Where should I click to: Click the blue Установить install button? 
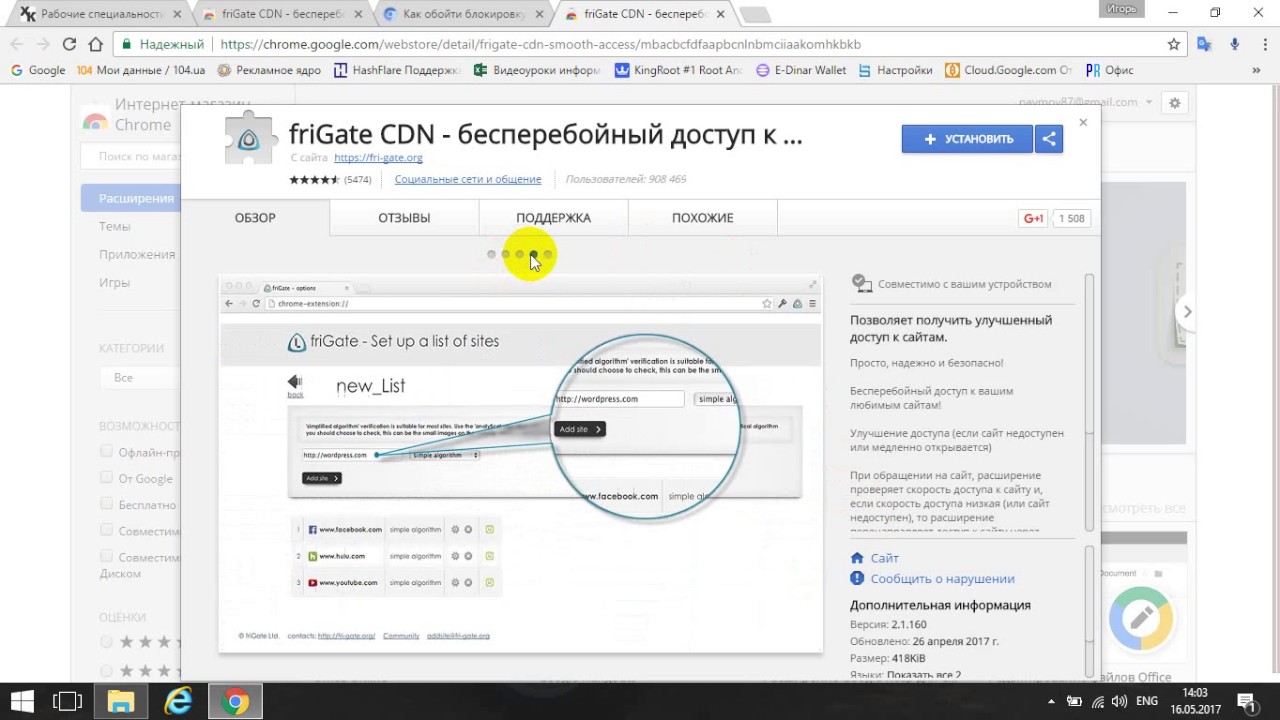tap(967, 139)
